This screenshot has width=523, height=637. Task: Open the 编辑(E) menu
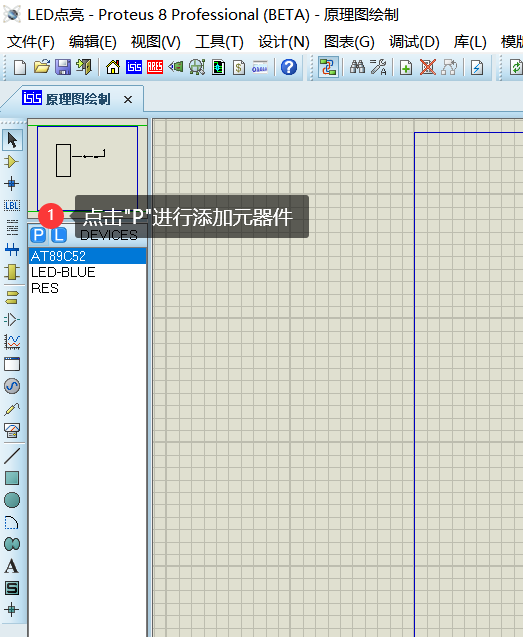click(93, 42)
